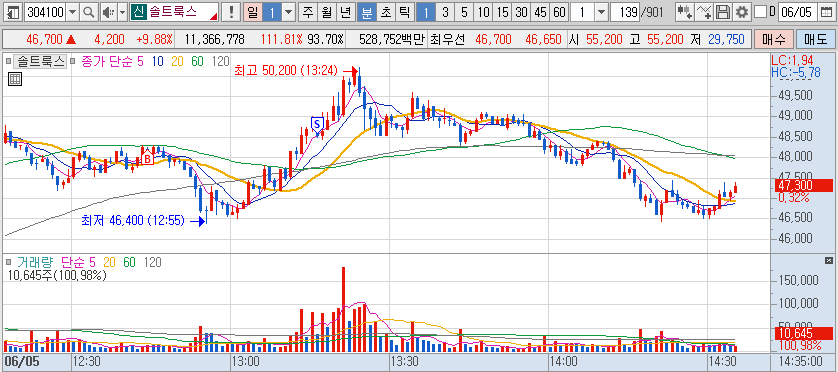The height and width of the screenshot is (372, 838).
Task: Select the 분 minute chart mode
Action: (x=366, y=12)
